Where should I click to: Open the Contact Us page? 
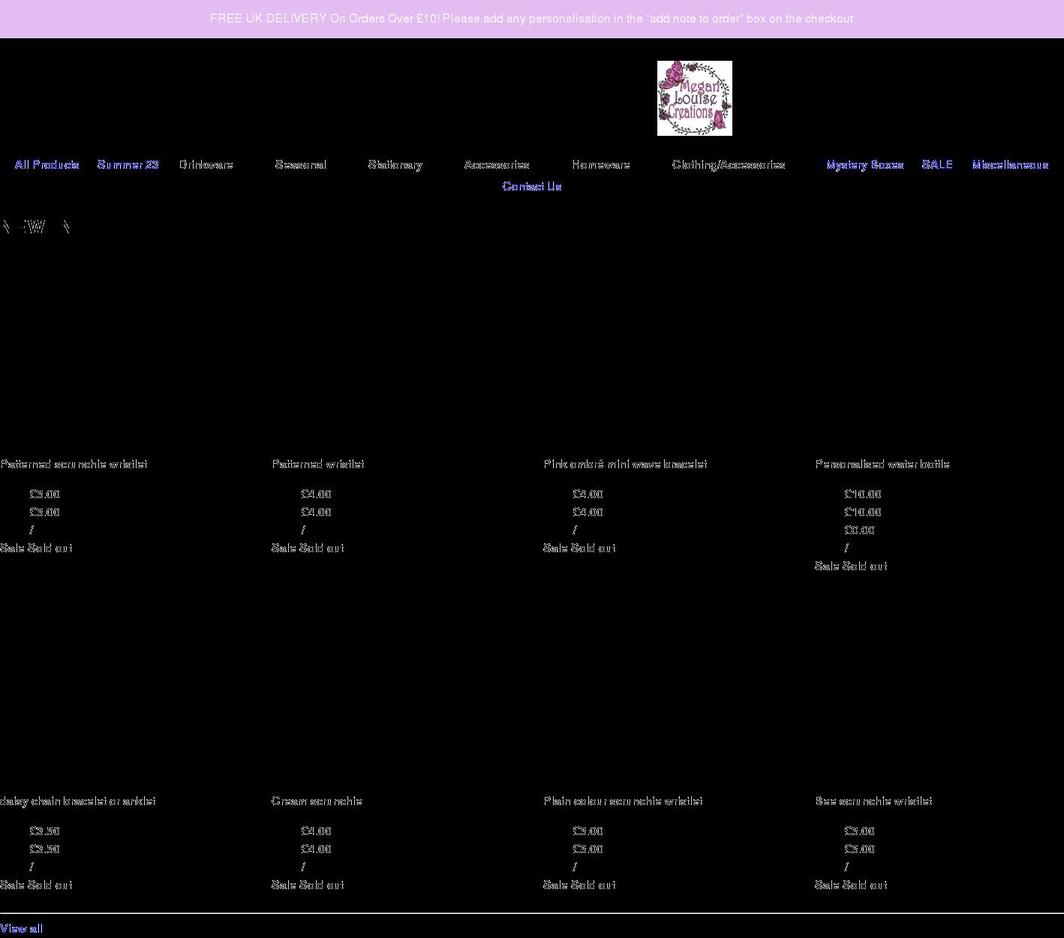coord(532,187)
